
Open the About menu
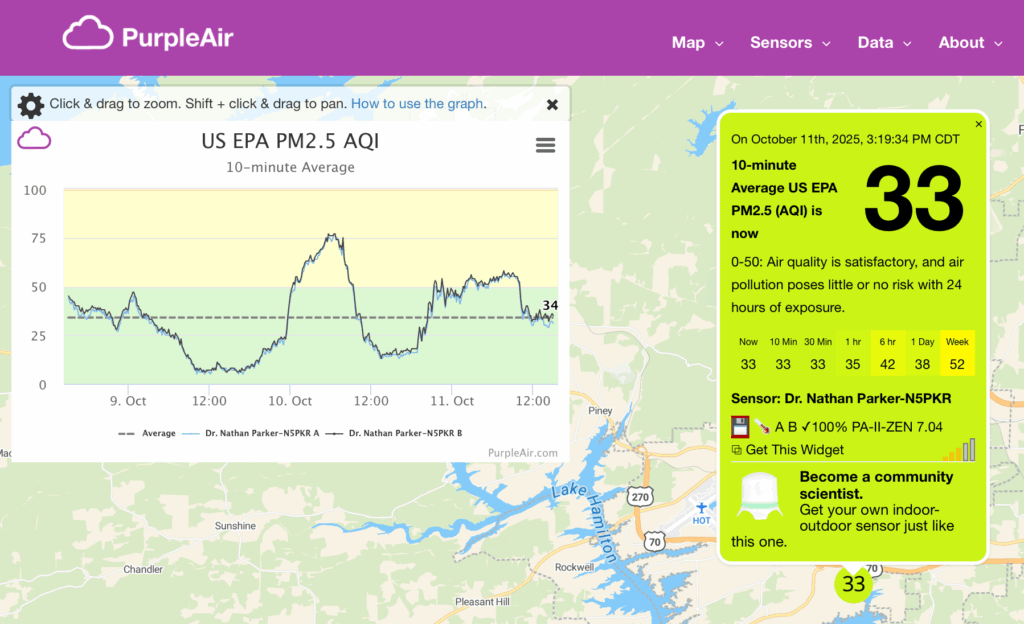coord(970,42)
